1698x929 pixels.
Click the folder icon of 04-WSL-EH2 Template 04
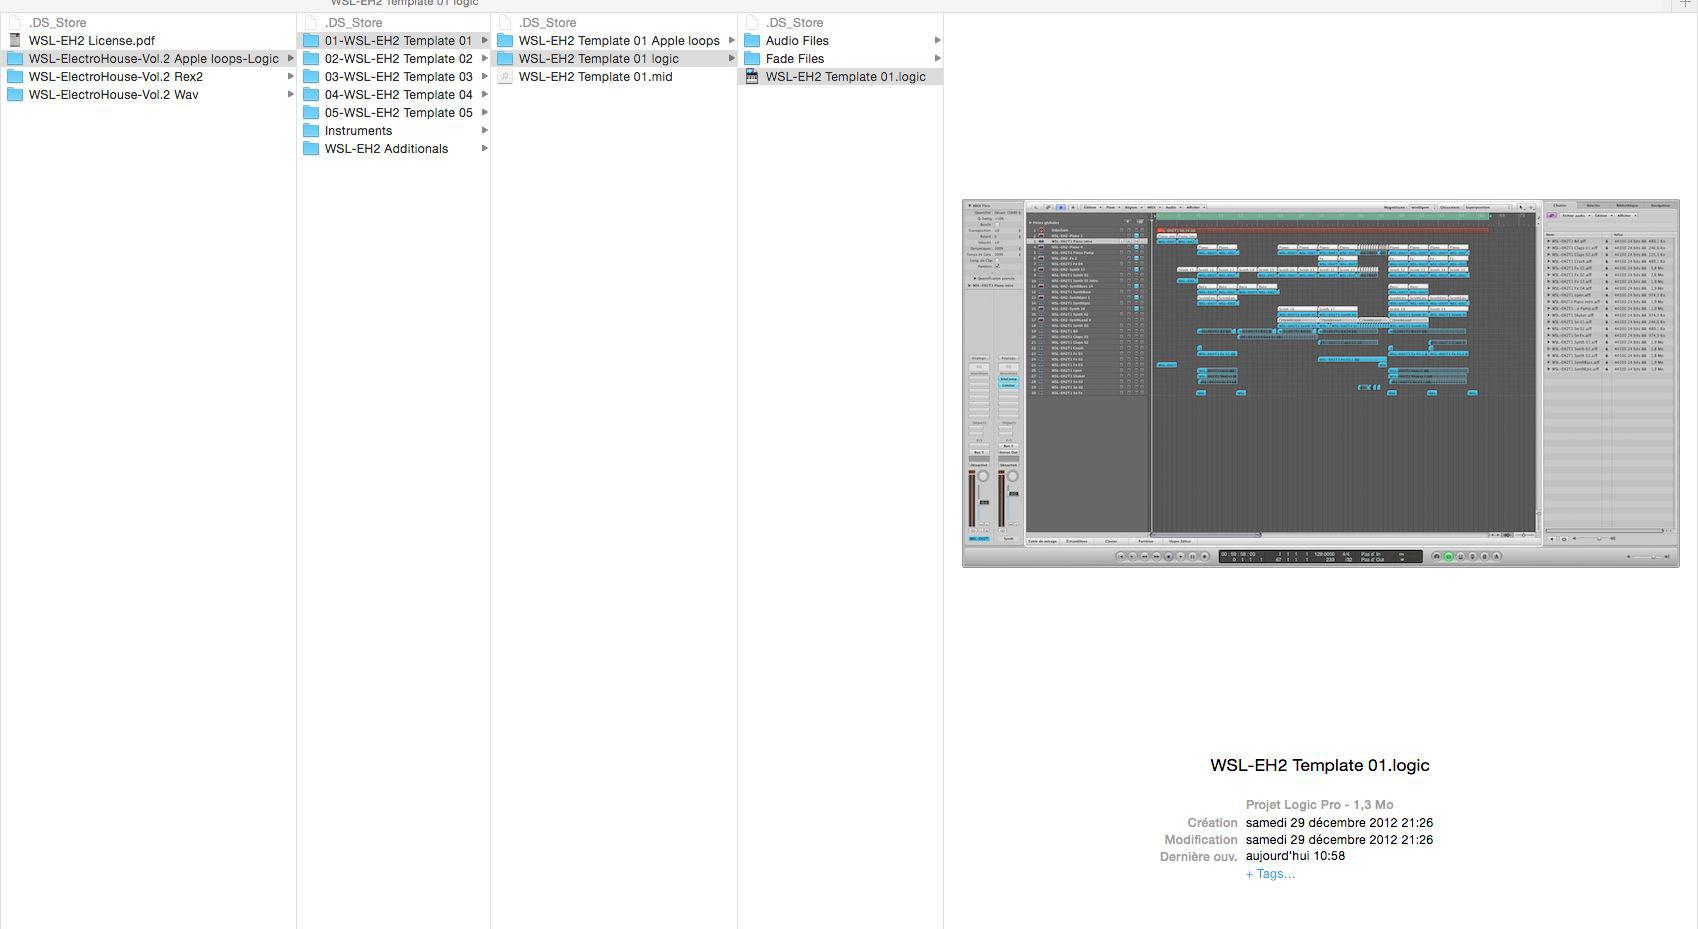pyautogui.click(x=311, y=95)
